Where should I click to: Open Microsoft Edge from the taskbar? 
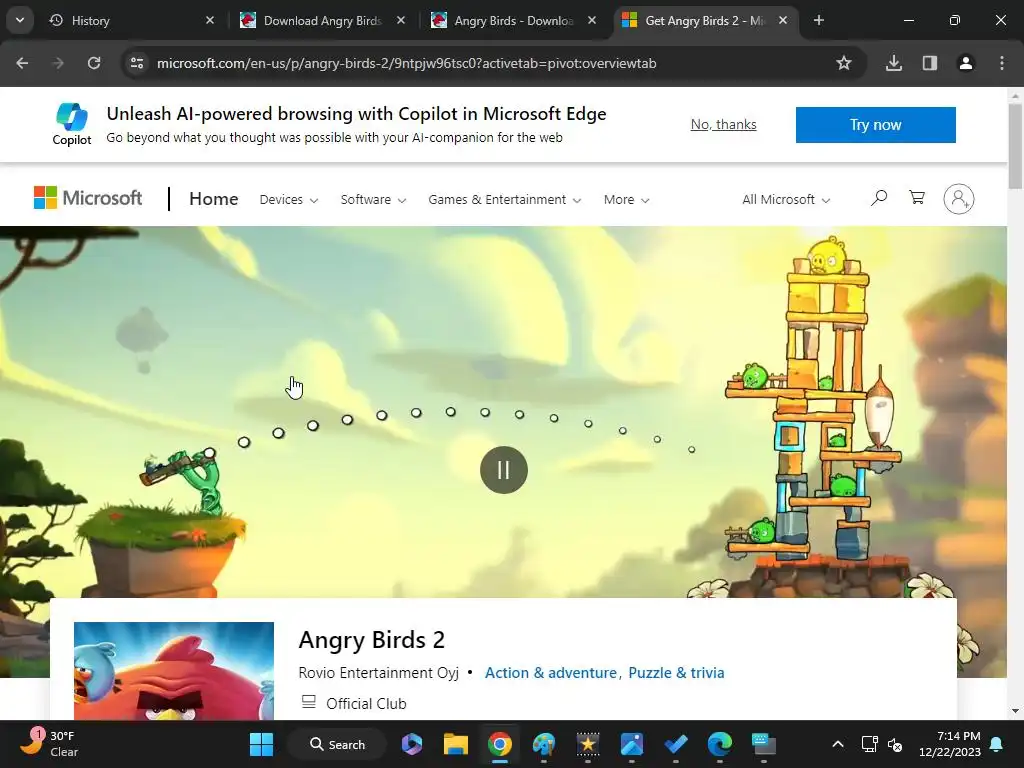(720, 744)
